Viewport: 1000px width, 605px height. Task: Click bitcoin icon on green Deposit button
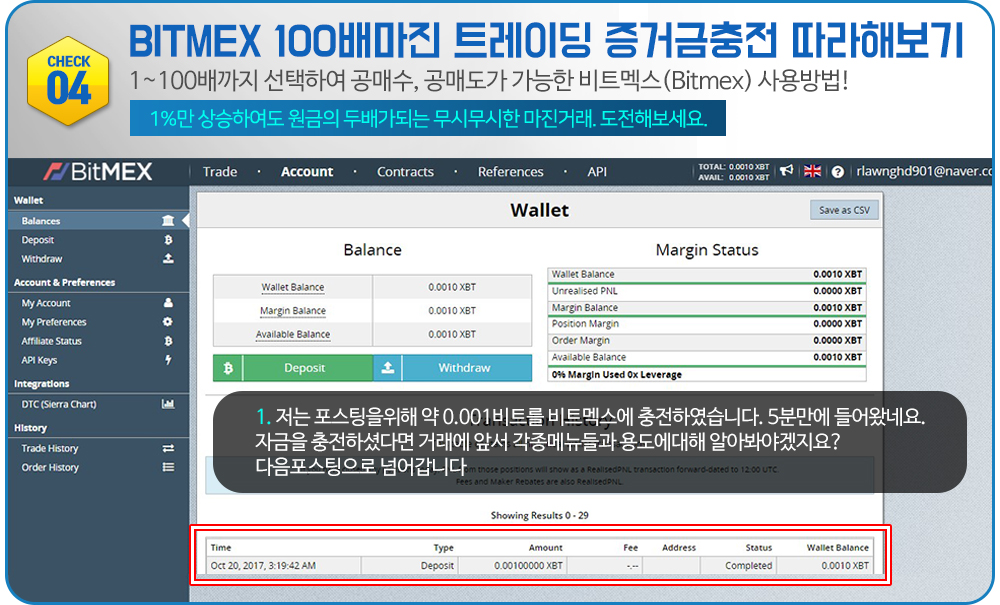[x=228, y=368]
